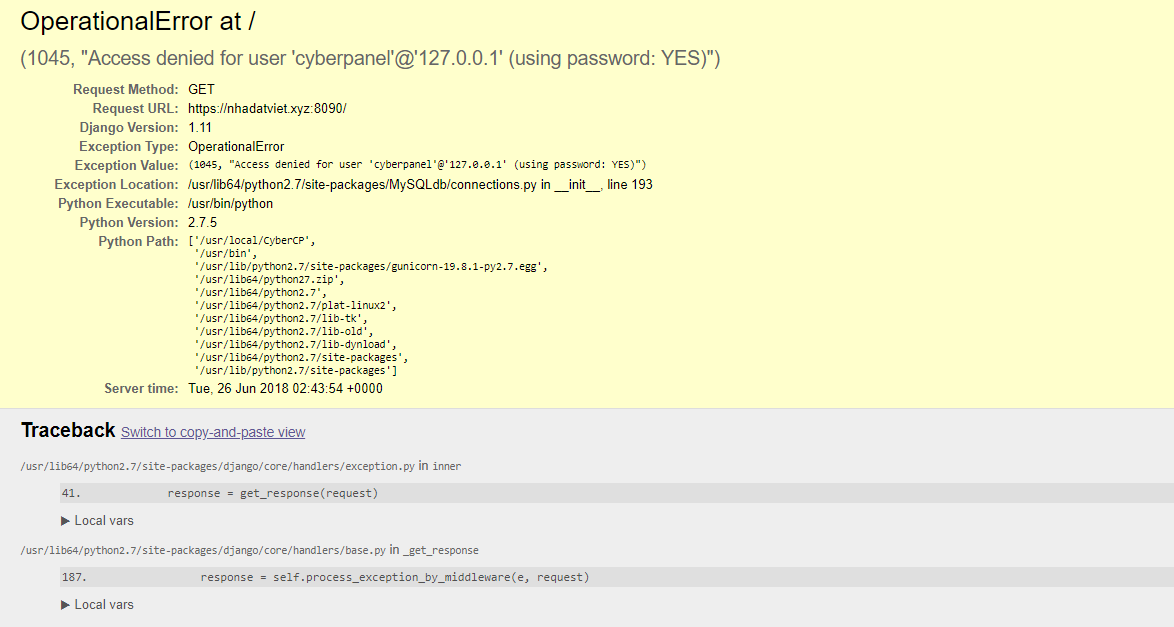
Task: Expand Local vars under base.py frame
Action: point(97,604)
